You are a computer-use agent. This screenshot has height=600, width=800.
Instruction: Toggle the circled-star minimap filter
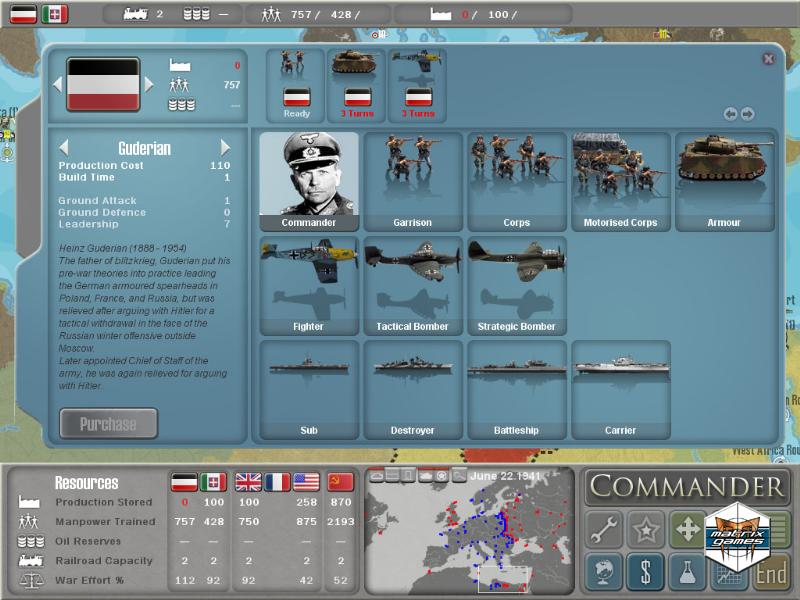click(442, 476)
